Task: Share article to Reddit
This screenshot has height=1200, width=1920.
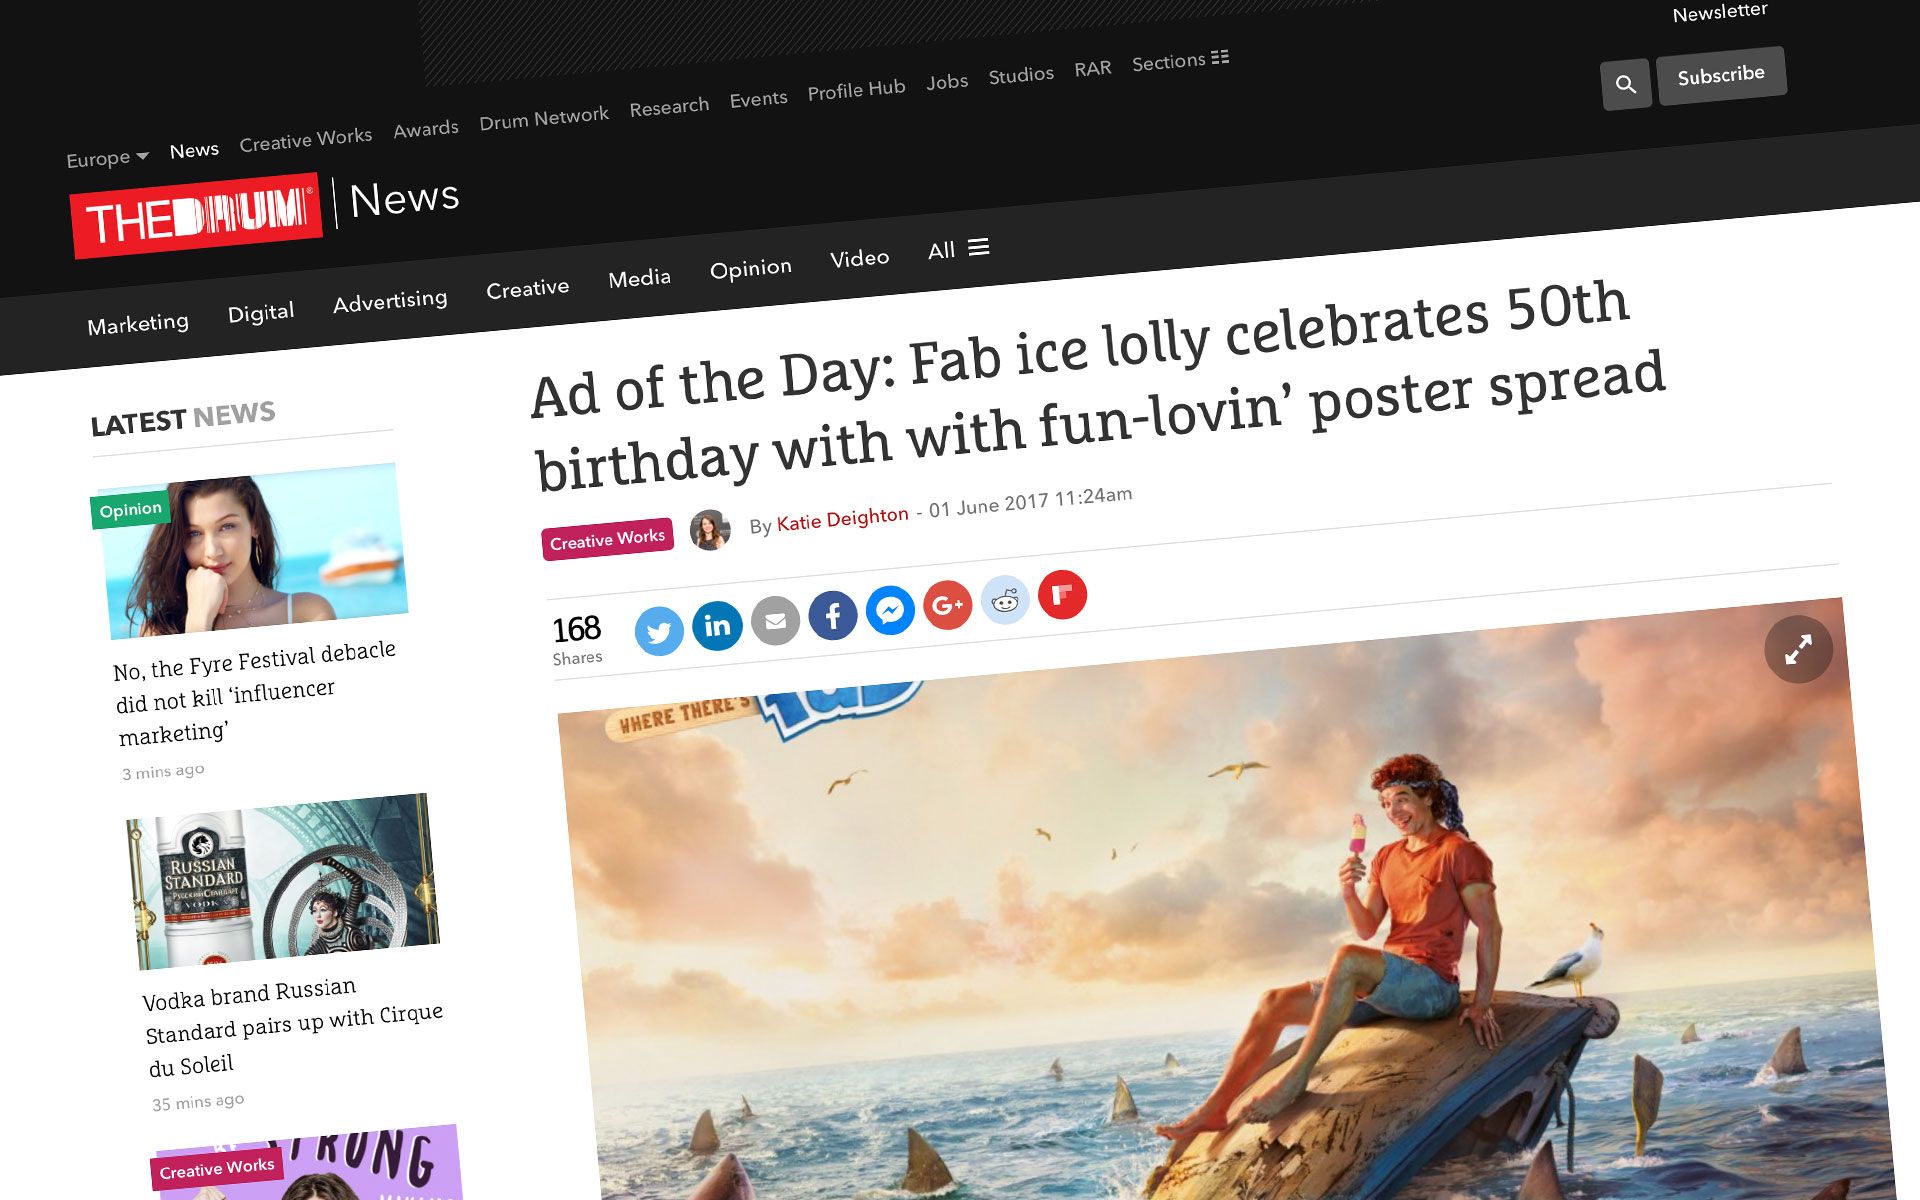Action: click(x=1005, y=600)
